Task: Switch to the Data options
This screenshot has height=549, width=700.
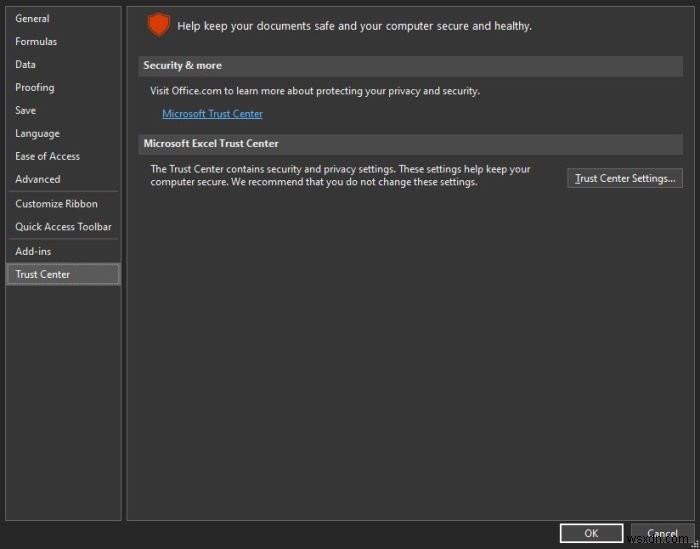Action: [x=26, y=64]
